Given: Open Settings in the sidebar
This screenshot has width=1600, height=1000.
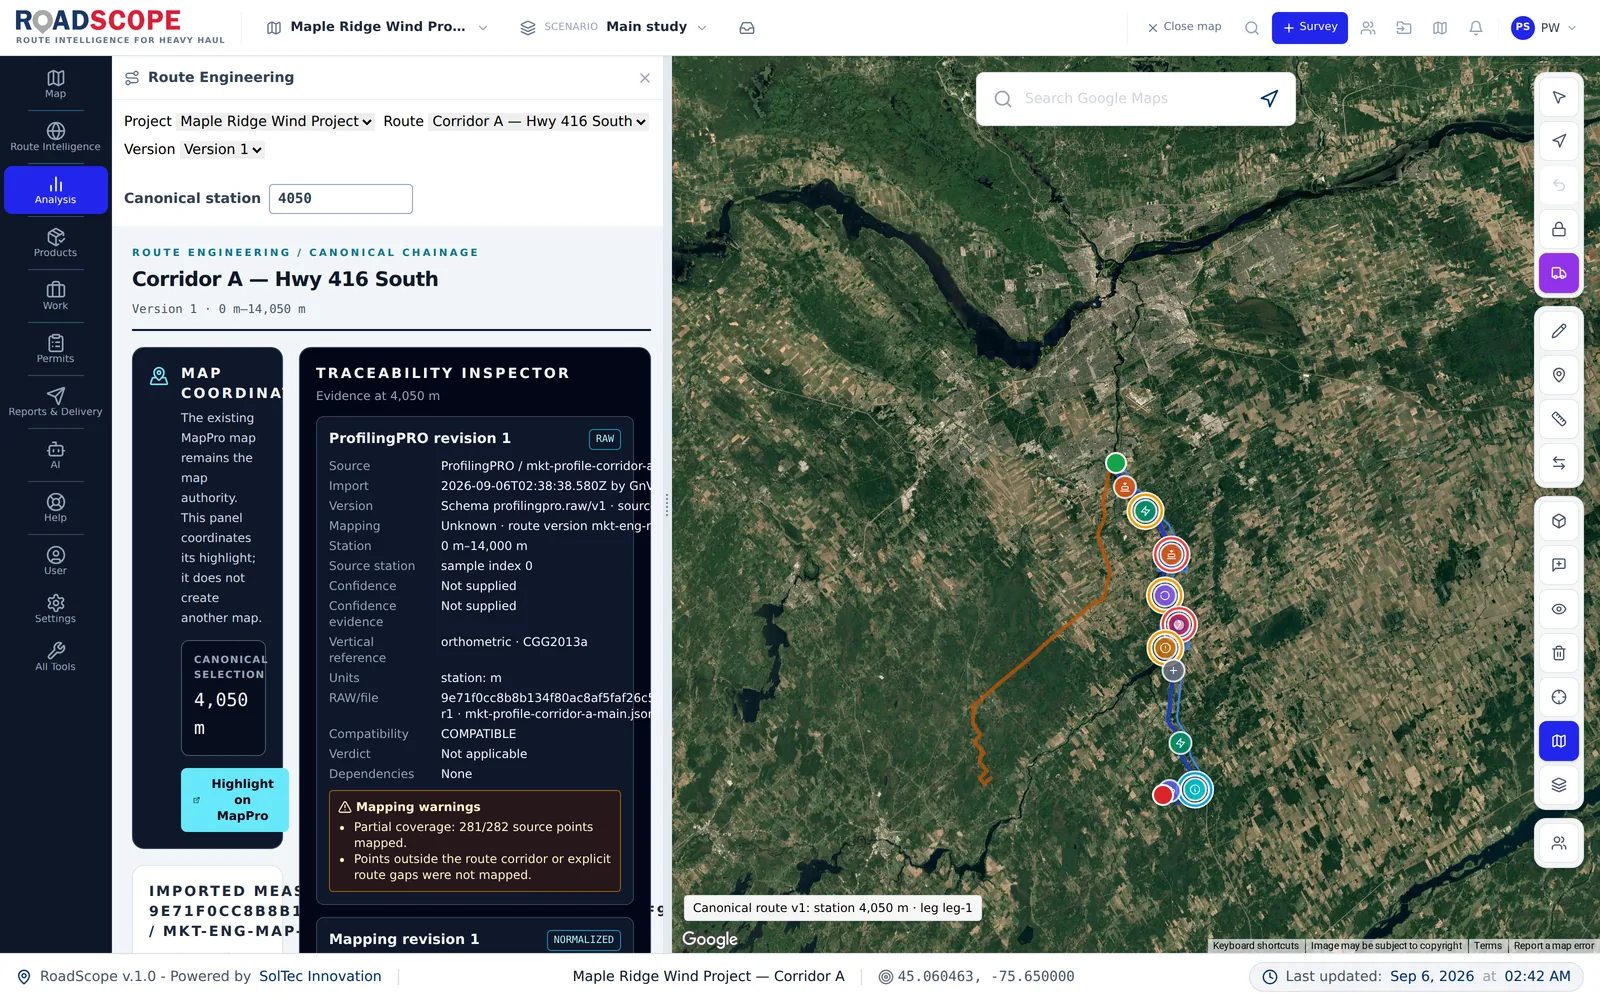Looking at the screenshot, I should coord(55,609).
